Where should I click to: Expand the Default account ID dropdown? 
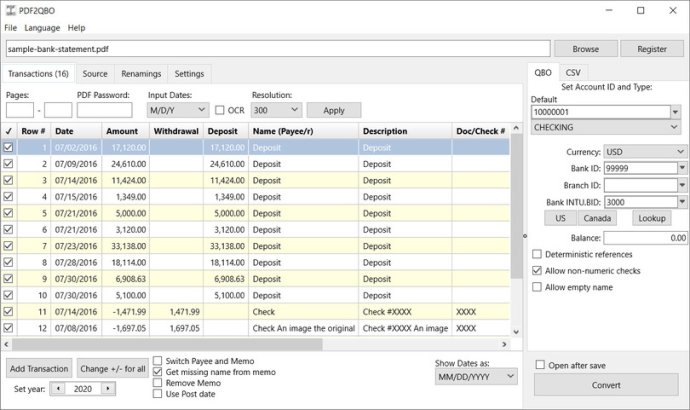[676, 112]
